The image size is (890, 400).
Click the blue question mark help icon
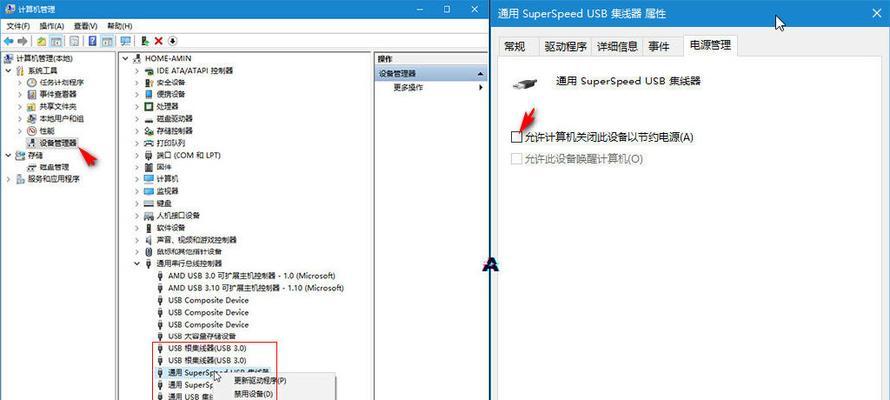(93, 41)
